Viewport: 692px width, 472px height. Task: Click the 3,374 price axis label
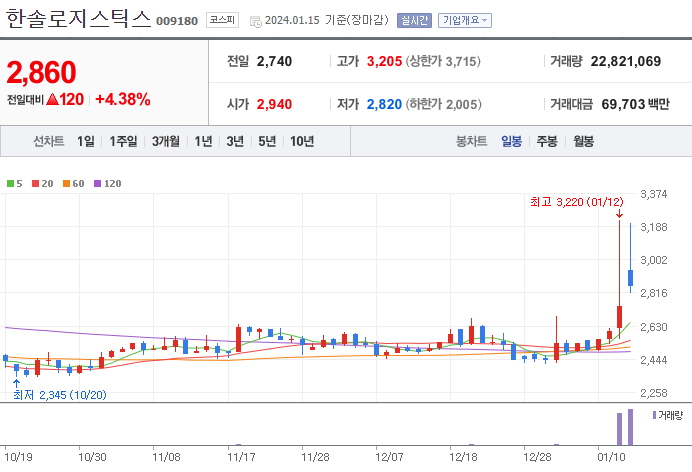tap(654, 194)
